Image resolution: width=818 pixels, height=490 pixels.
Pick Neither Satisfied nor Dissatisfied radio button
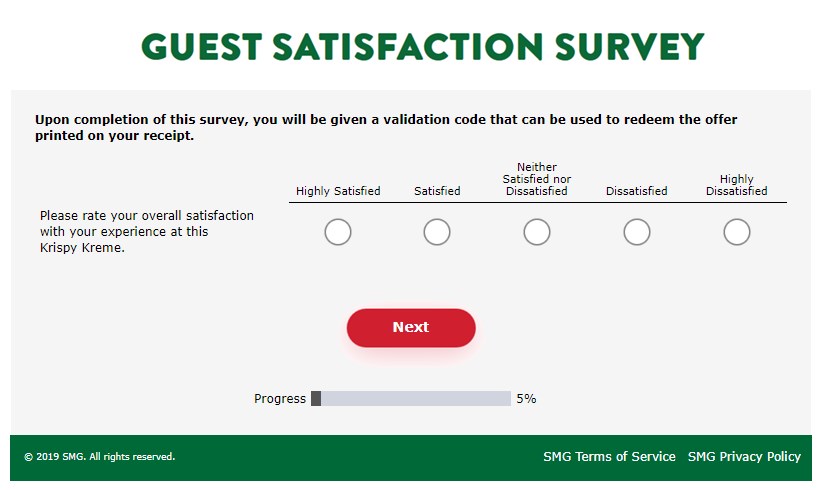tap(537, 232)
